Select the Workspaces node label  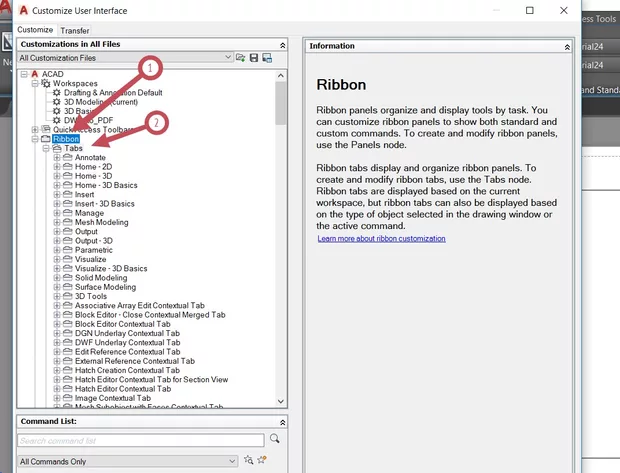tap(75, 83)
